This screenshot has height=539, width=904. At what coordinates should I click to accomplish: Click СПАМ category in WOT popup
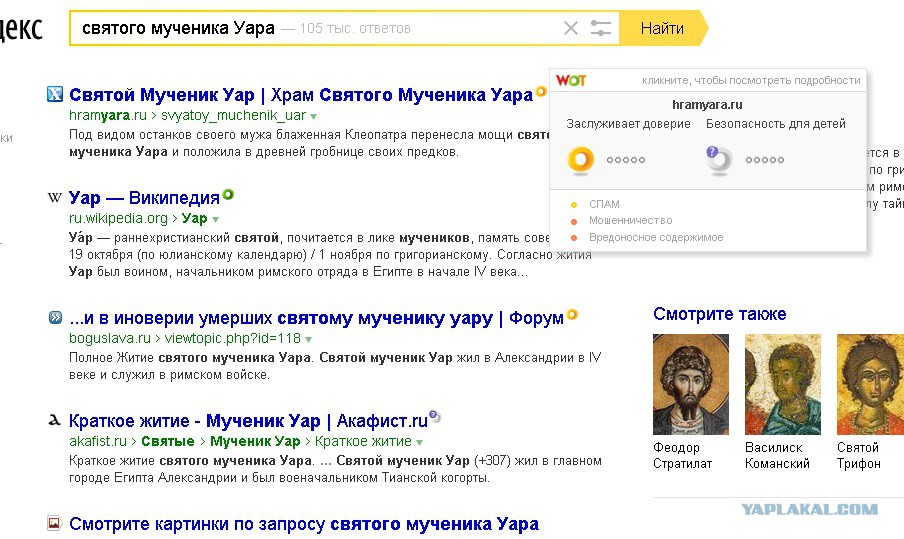pos(604,204)
